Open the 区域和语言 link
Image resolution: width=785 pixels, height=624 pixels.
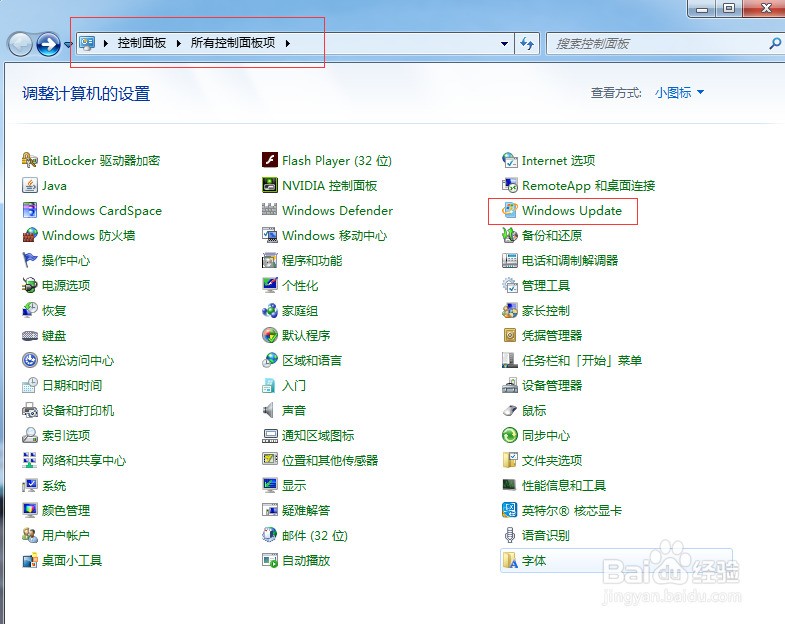(312, 361)
